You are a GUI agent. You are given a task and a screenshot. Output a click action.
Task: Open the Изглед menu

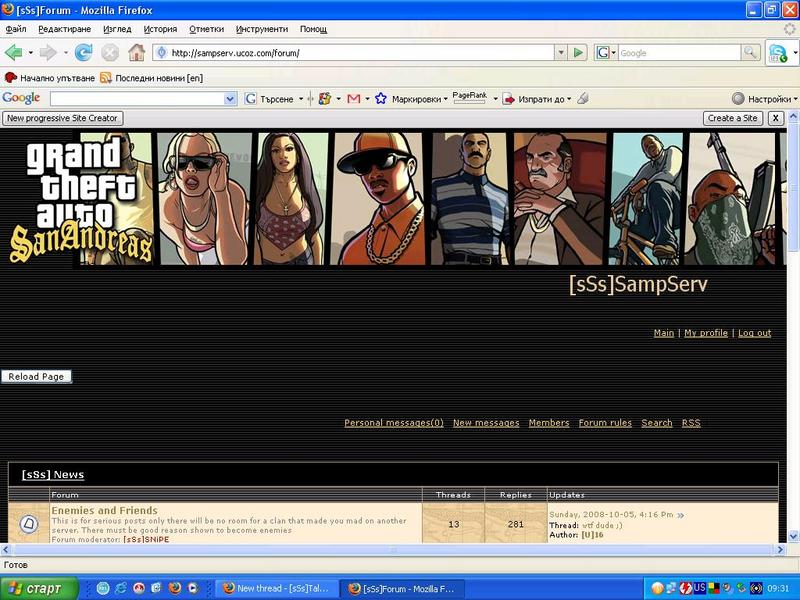coord(117,29)
